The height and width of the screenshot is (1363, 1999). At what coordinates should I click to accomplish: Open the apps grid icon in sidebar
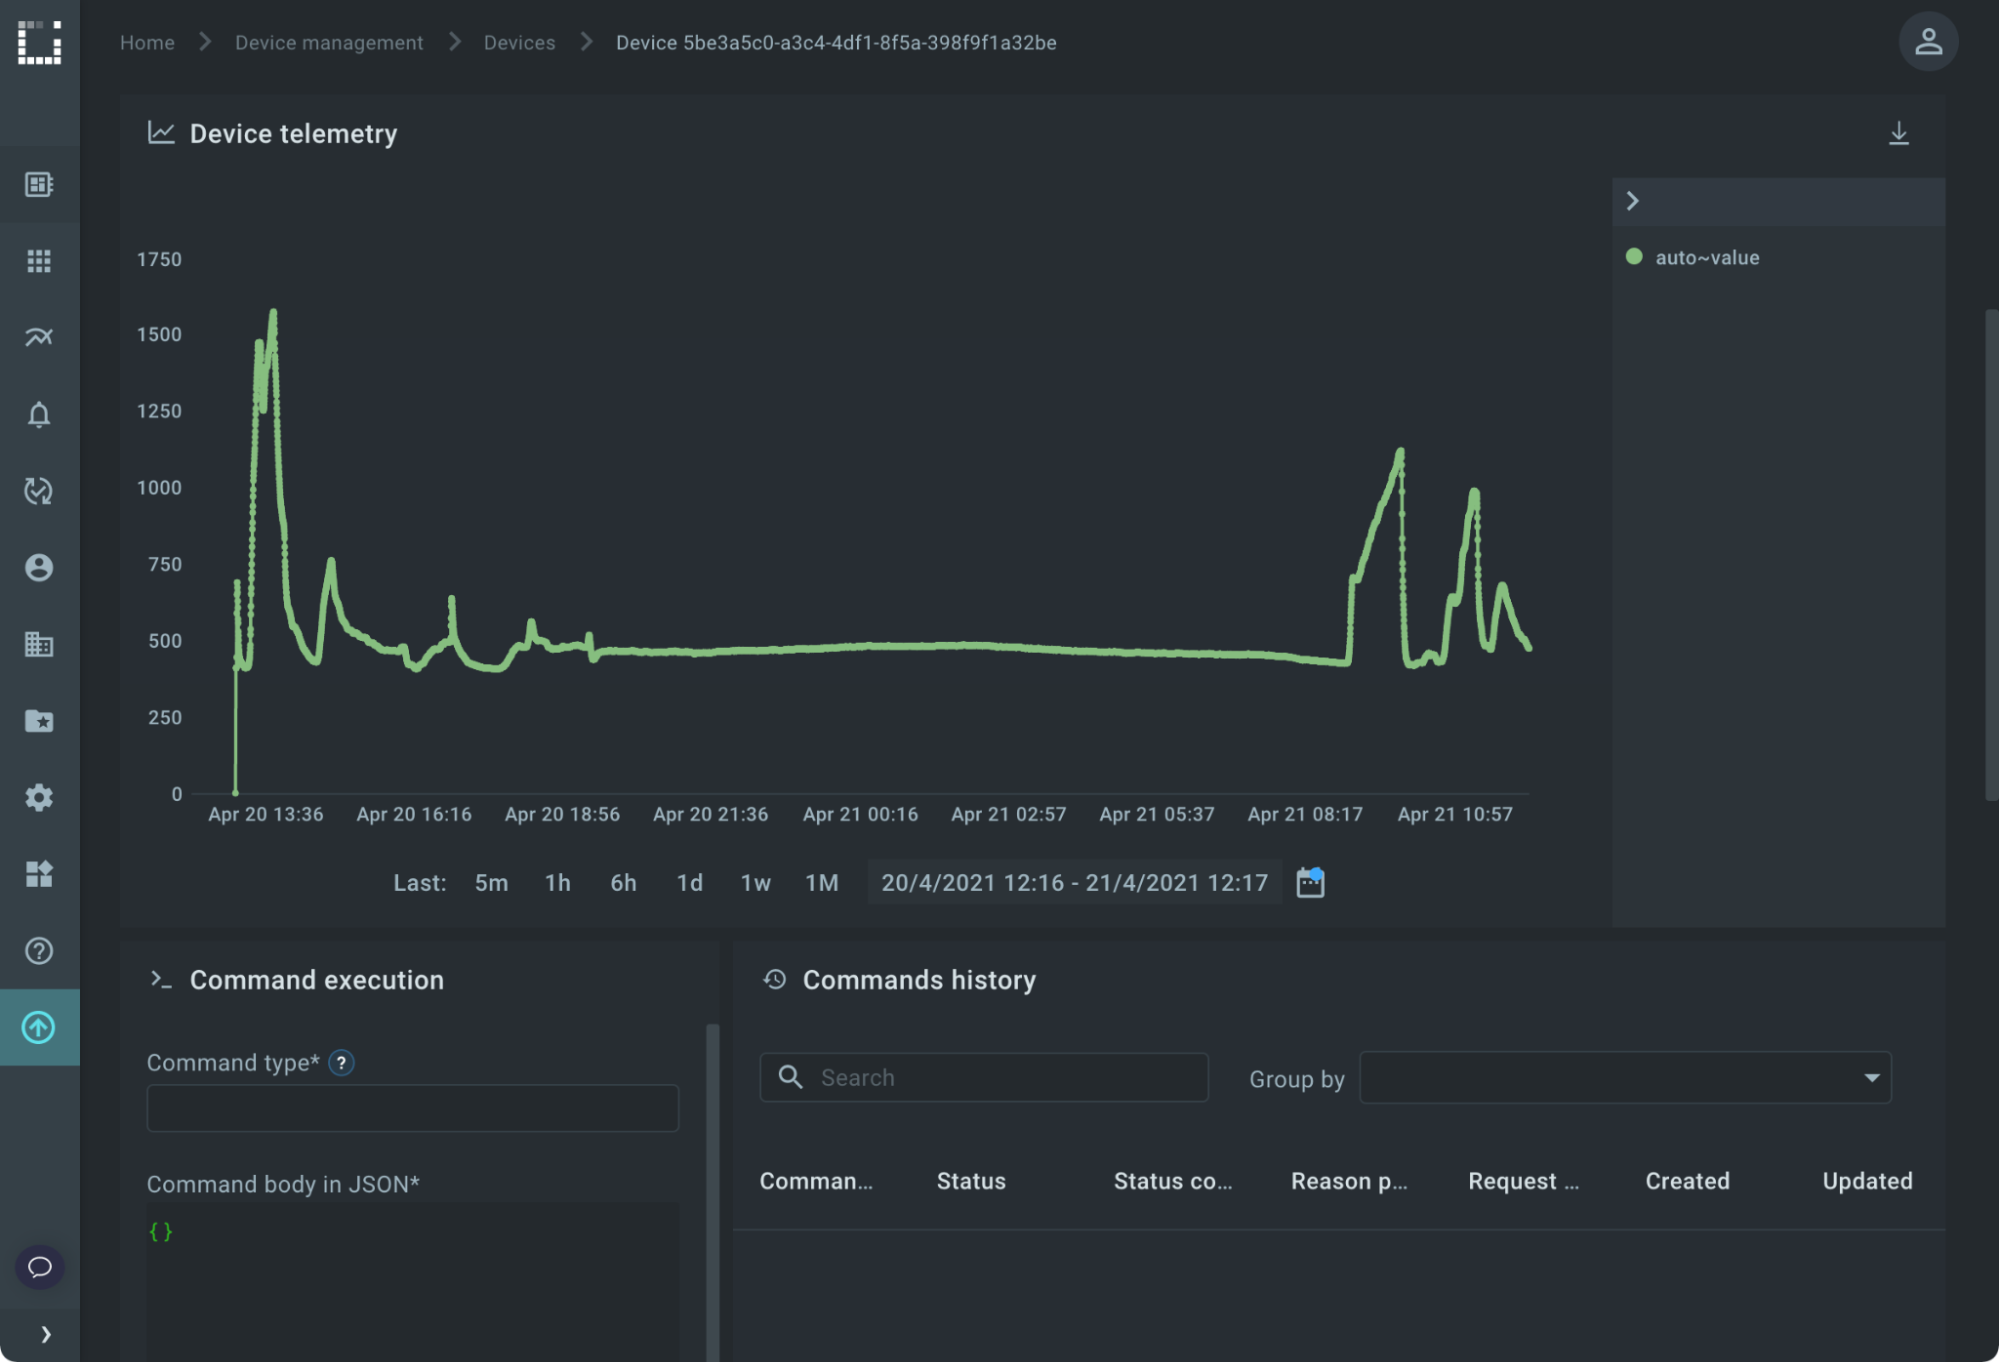click(x=39, y=260)
